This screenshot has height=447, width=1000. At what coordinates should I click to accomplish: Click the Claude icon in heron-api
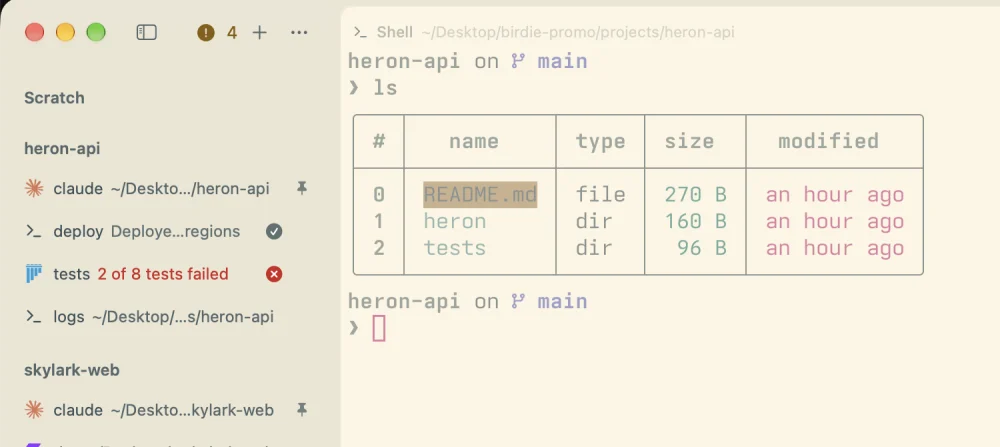click(x=34, y=188)
